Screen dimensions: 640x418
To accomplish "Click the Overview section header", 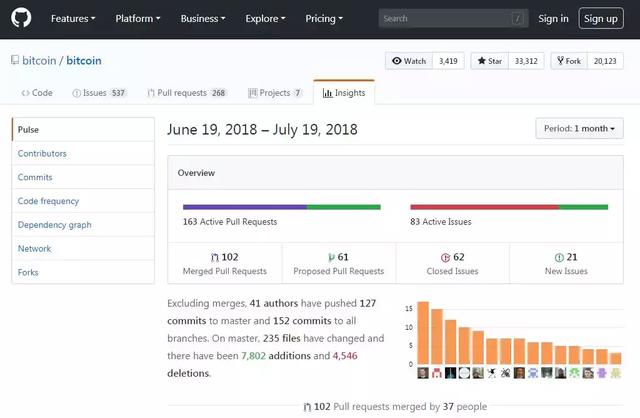I will click(396, 173).
